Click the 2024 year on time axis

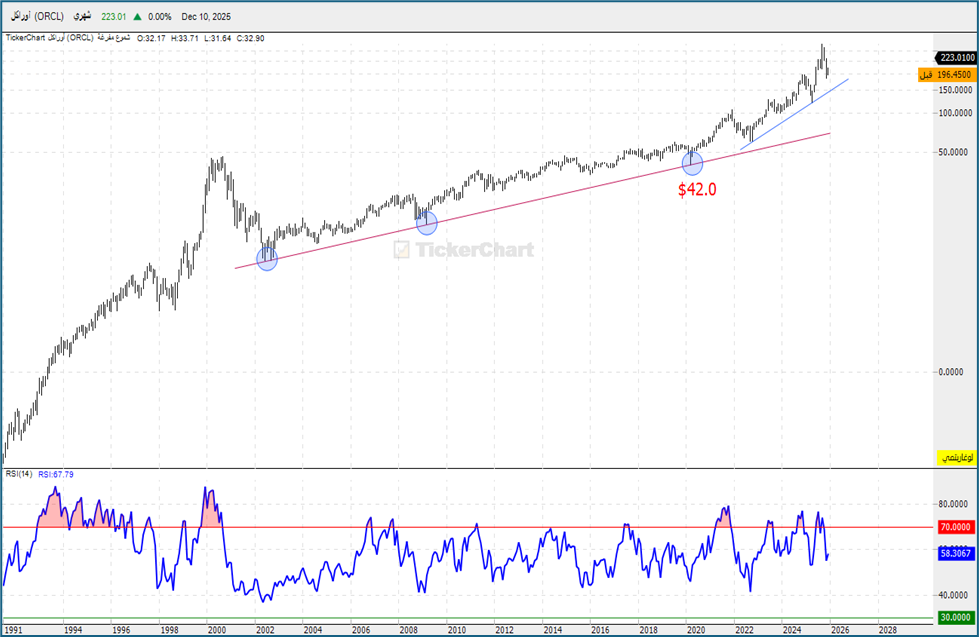tap(792, 630)
